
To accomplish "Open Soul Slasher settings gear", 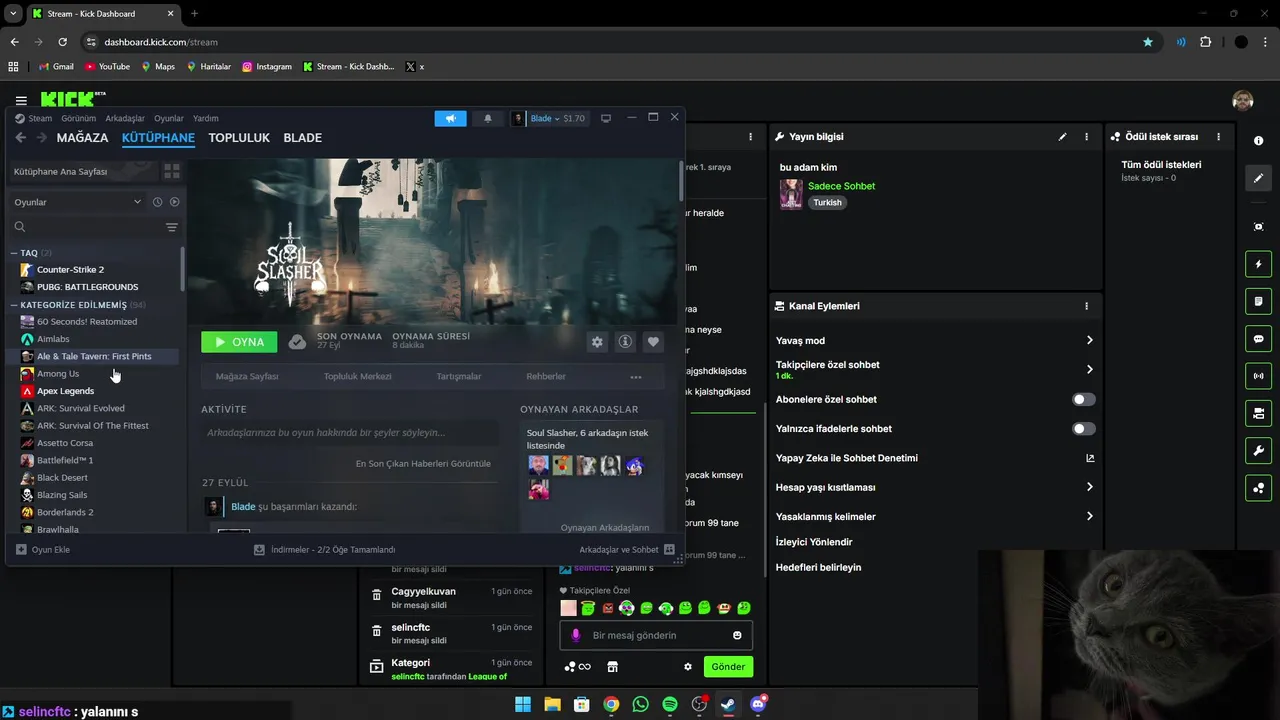I will 597,342.
